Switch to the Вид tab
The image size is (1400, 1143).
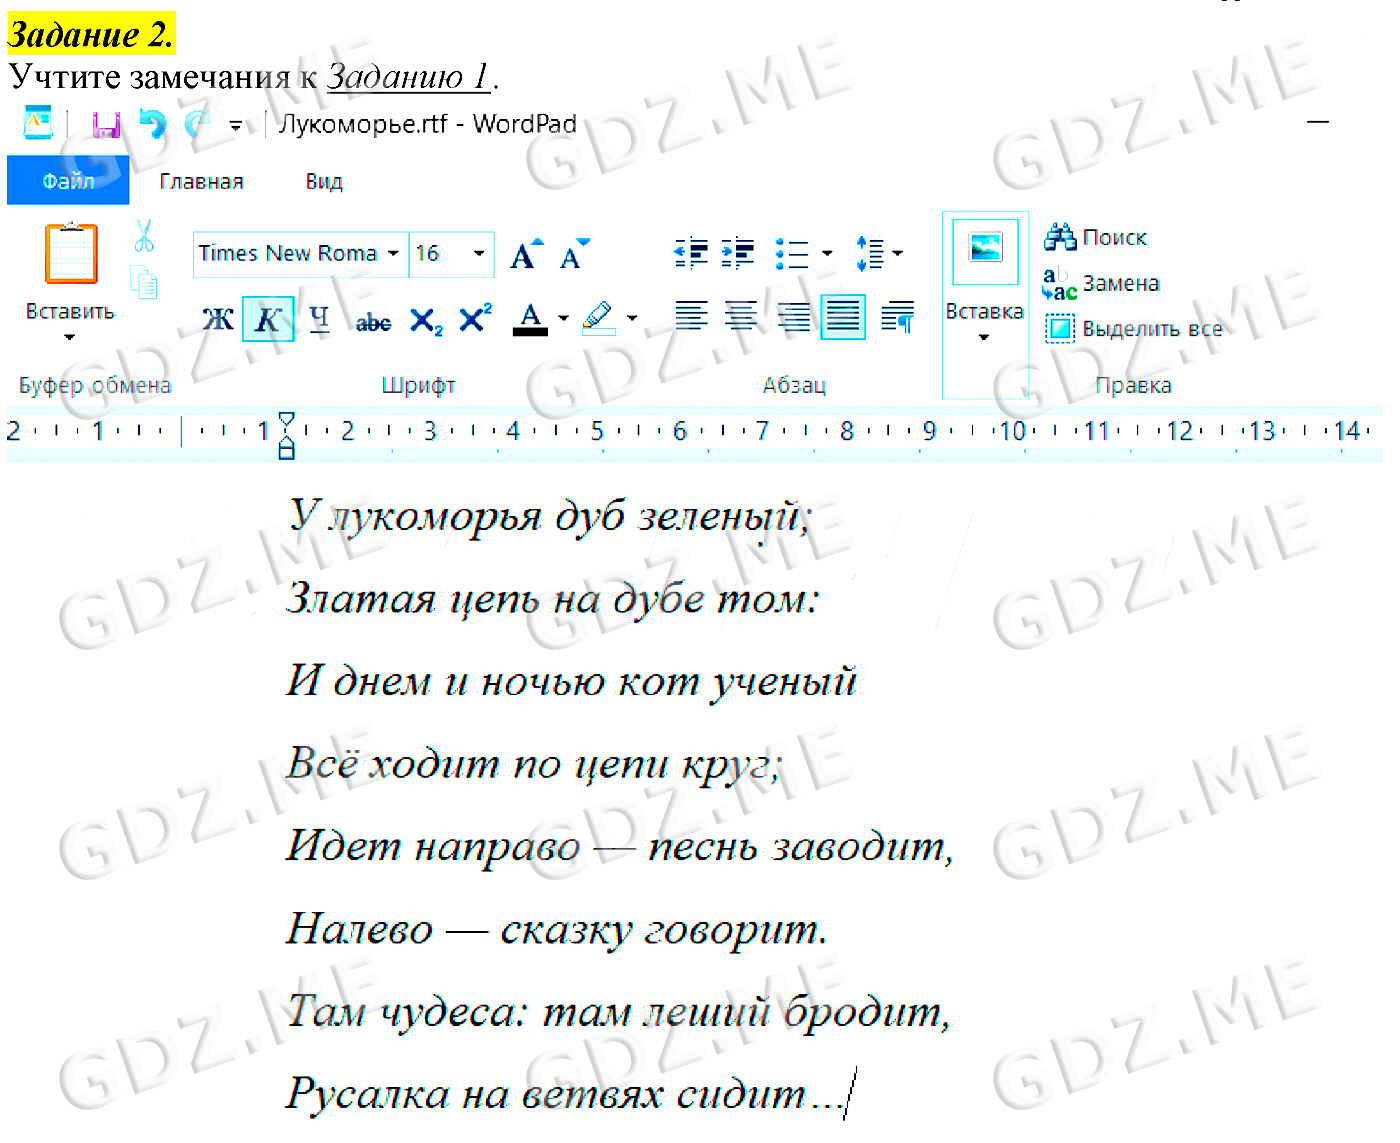(x=324, y=182)
